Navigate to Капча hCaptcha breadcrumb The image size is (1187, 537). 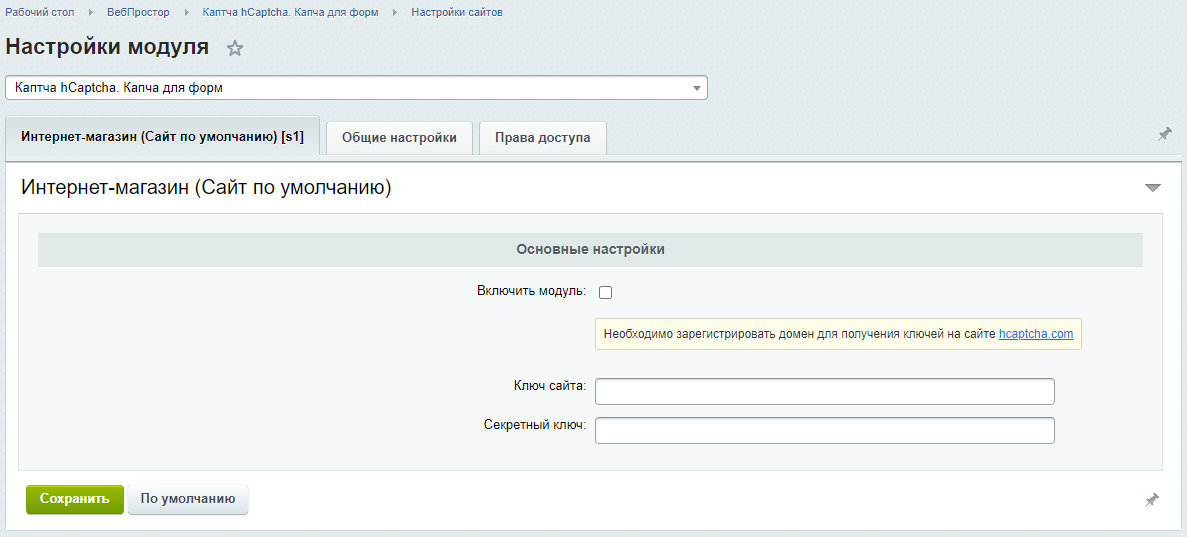(x=290, y=13)
